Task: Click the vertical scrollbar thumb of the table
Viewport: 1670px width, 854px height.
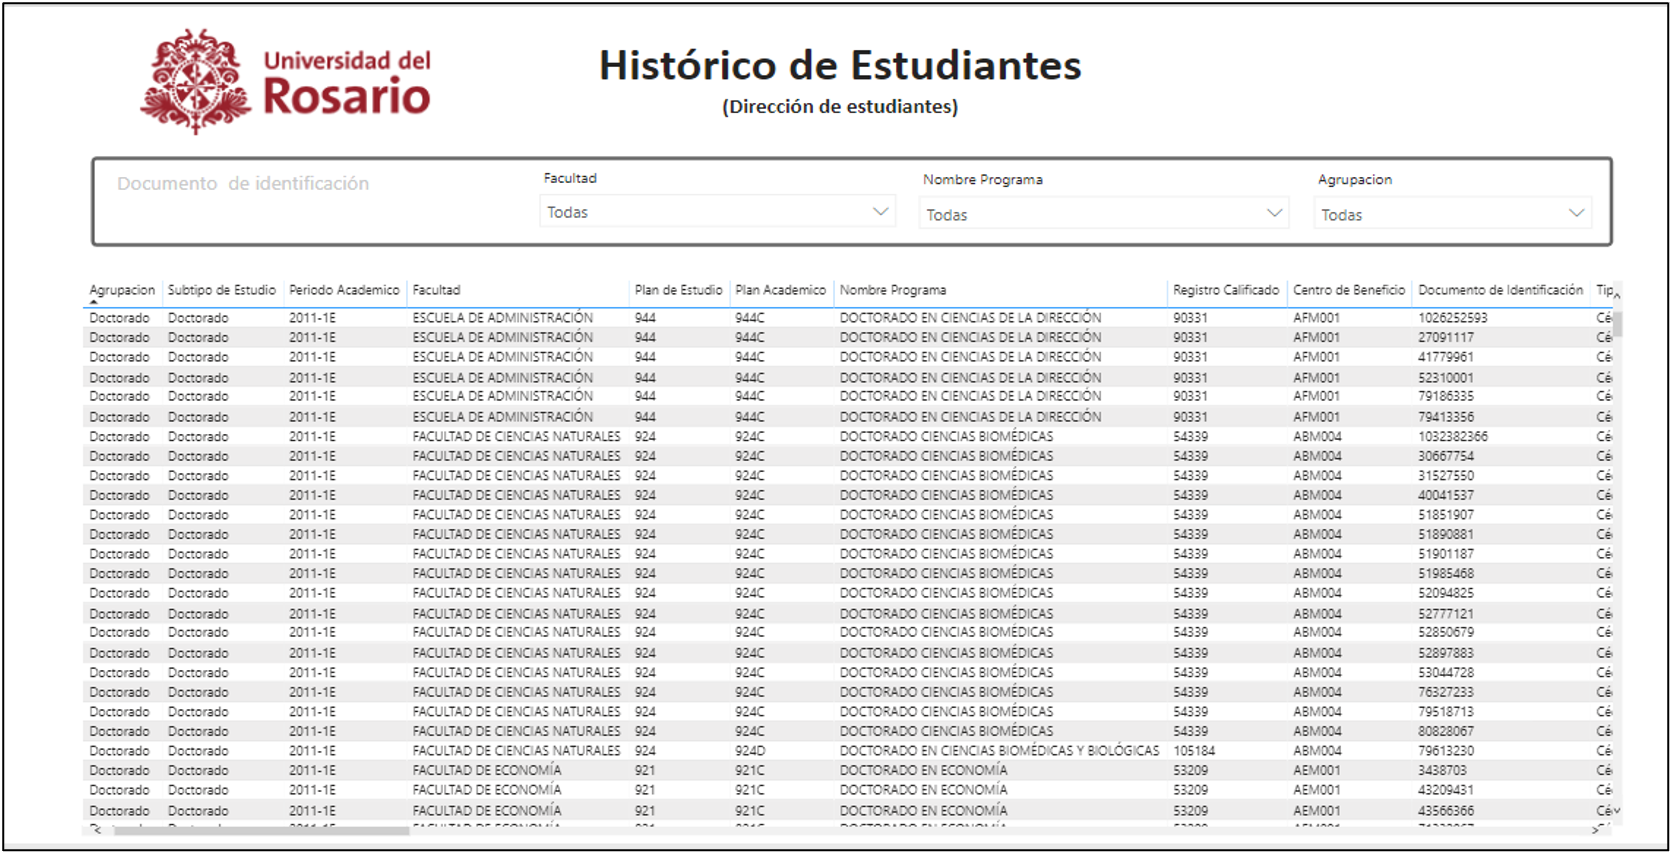Action: pos(1616,324)
